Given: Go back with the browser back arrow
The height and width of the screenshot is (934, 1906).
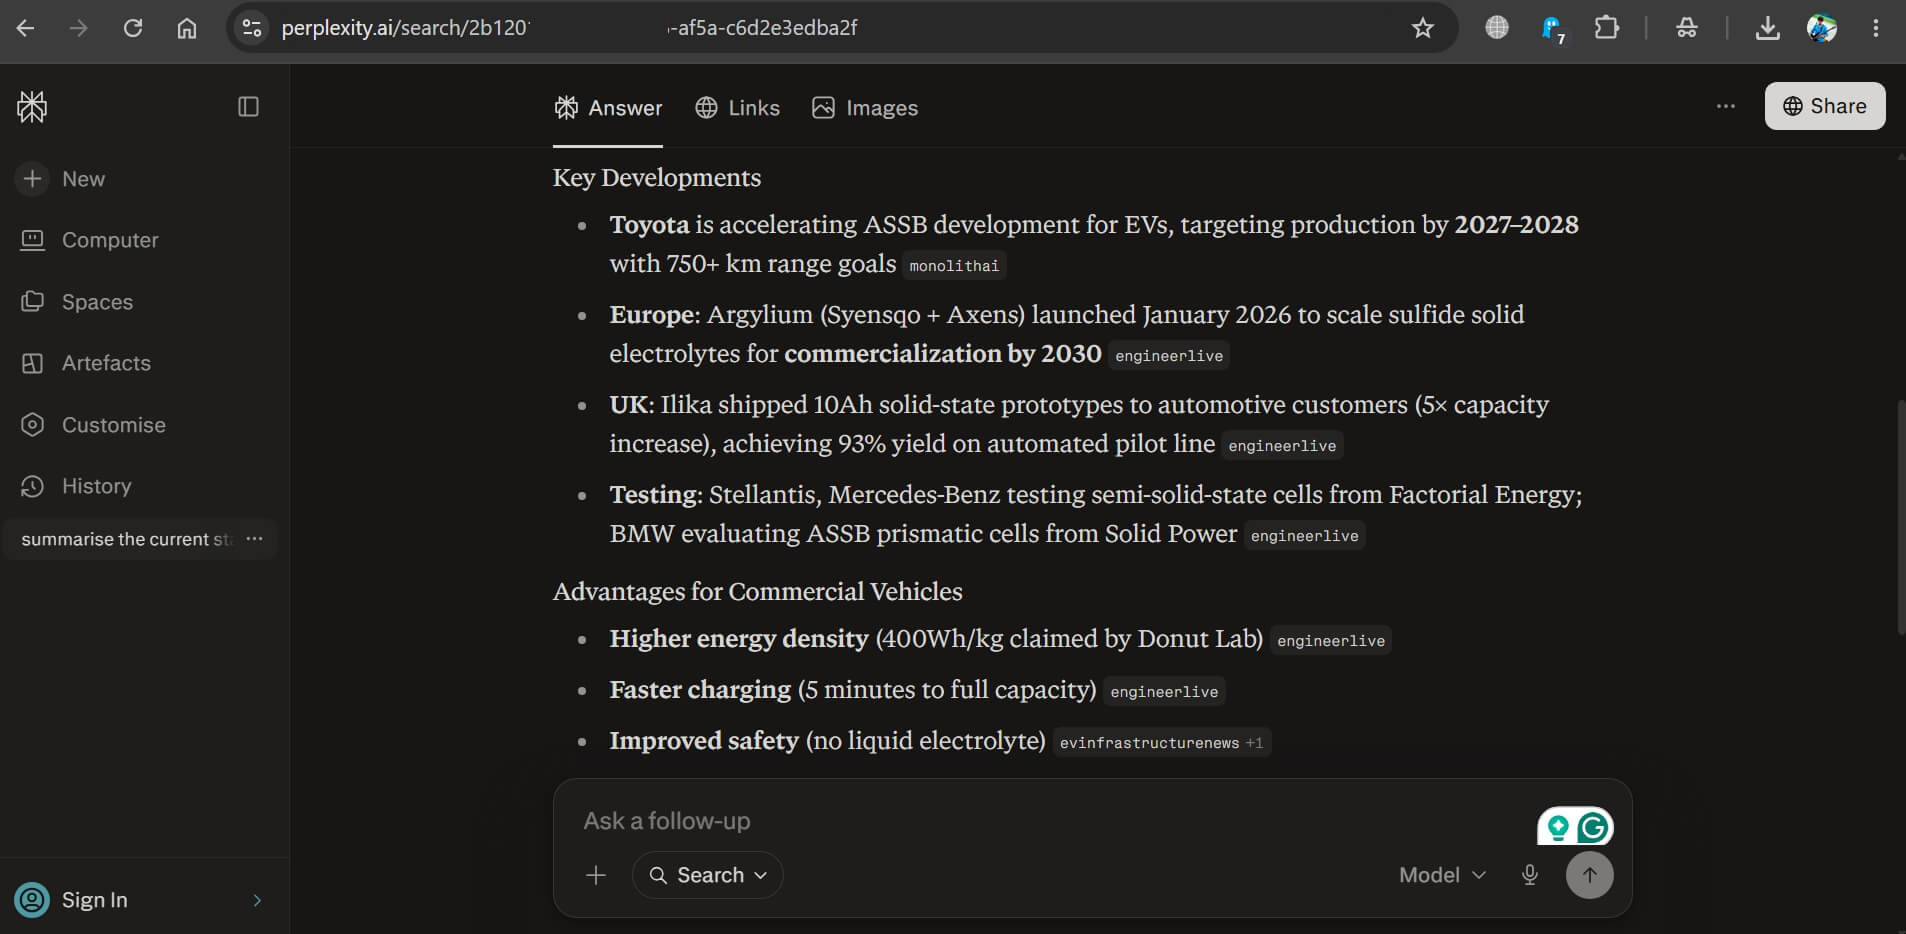Looking at the screenshot, I should (26, 28).
